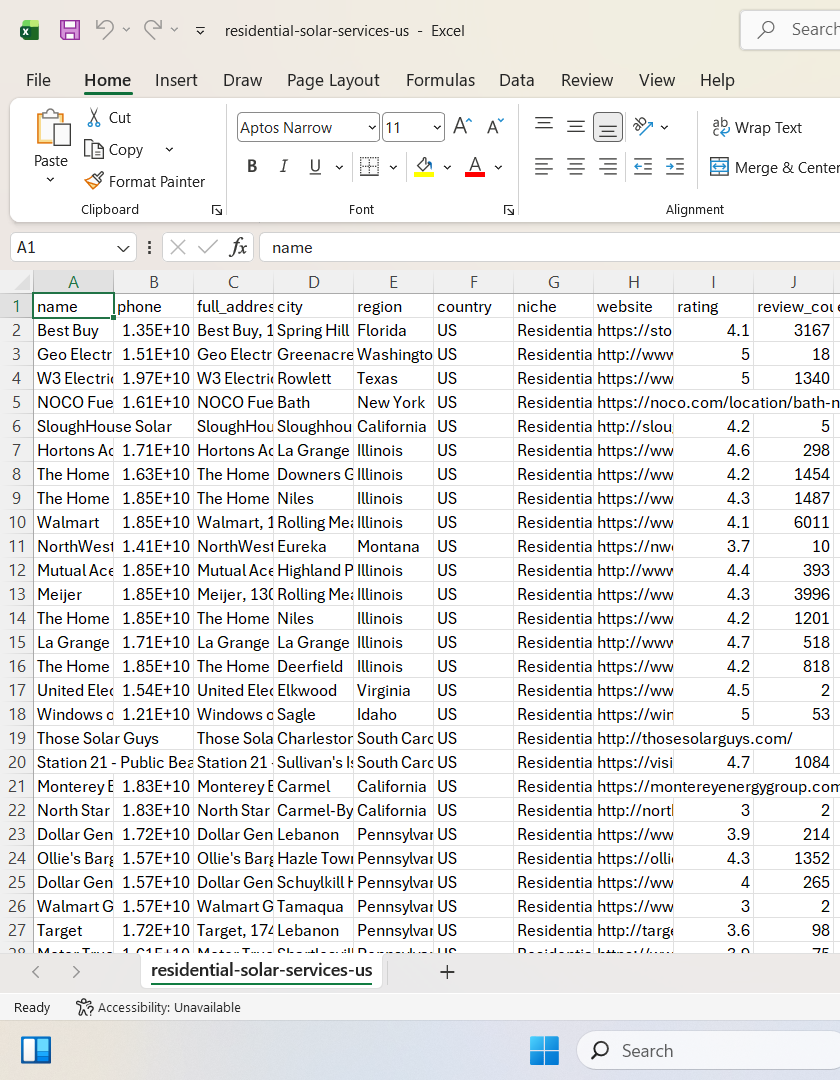Apply the red font color

475,167
